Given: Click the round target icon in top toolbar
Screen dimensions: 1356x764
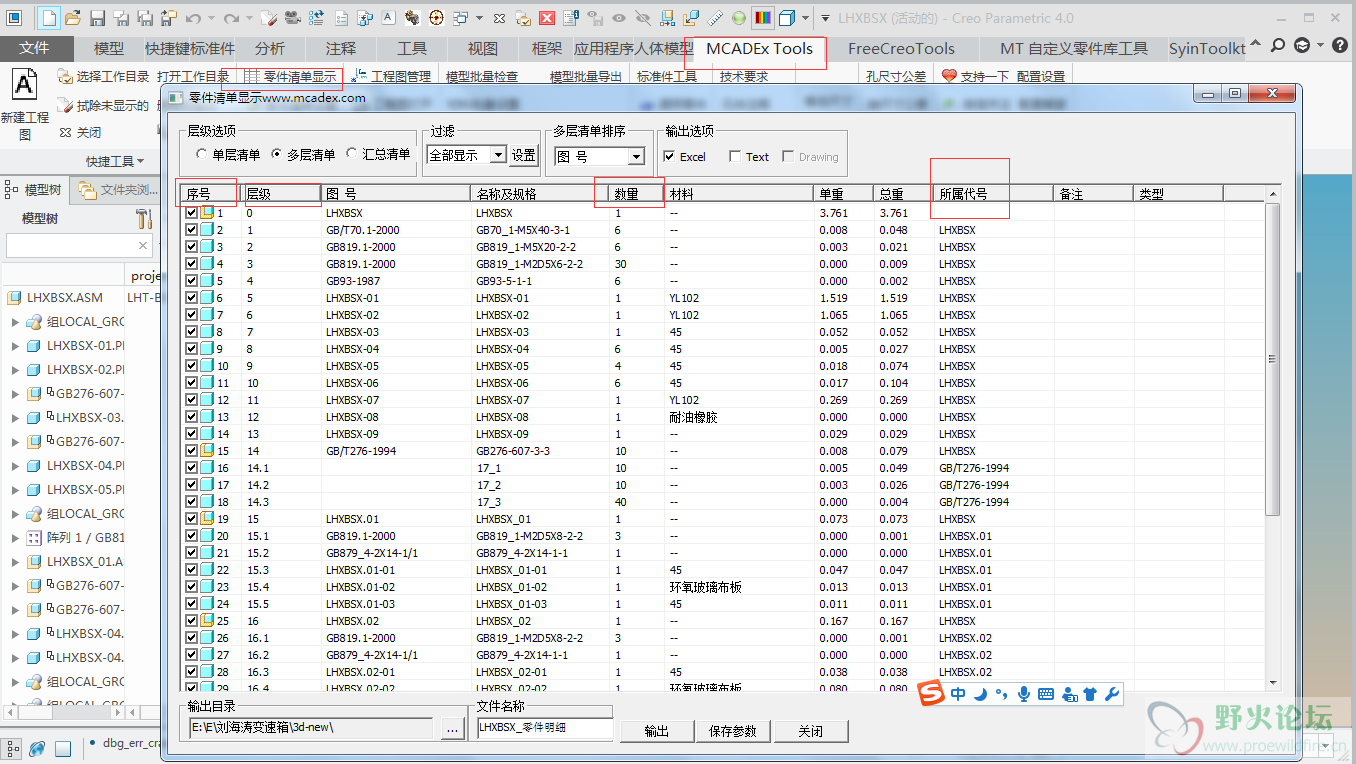Looking at the screenshot, I should click(x=437, y=18).
